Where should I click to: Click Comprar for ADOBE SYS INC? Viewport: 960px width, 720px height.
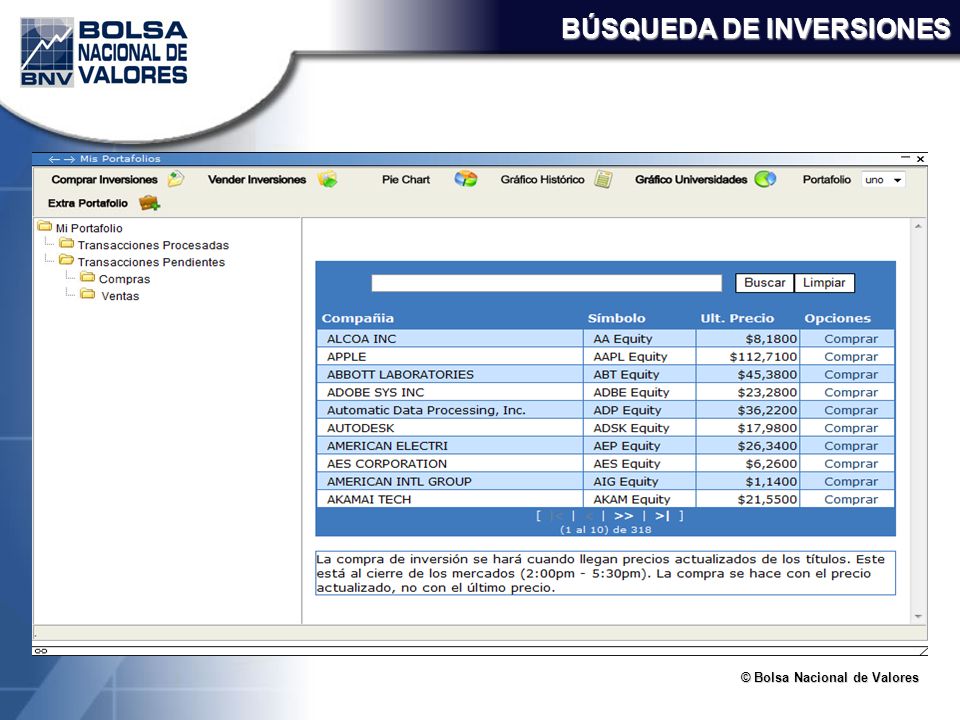coord(851,392)
